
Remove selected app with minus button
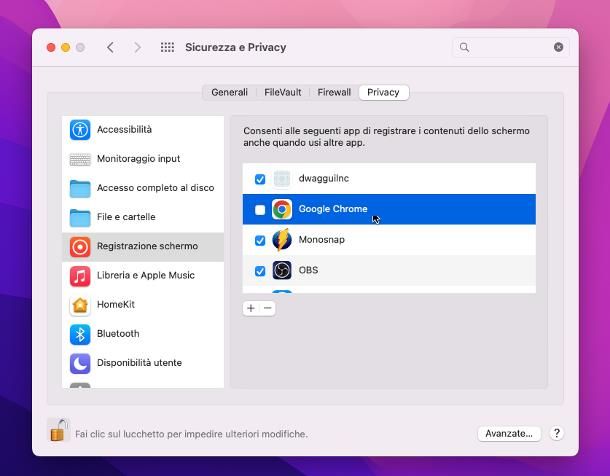[268, 308]
